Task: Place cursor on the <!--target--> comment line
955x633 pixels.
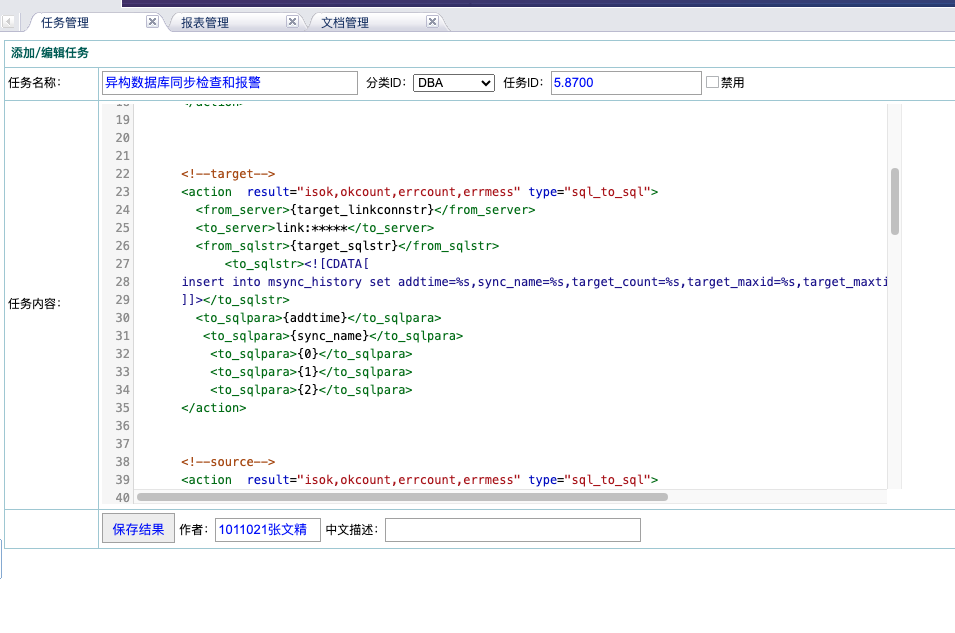Action: (227, 174)
